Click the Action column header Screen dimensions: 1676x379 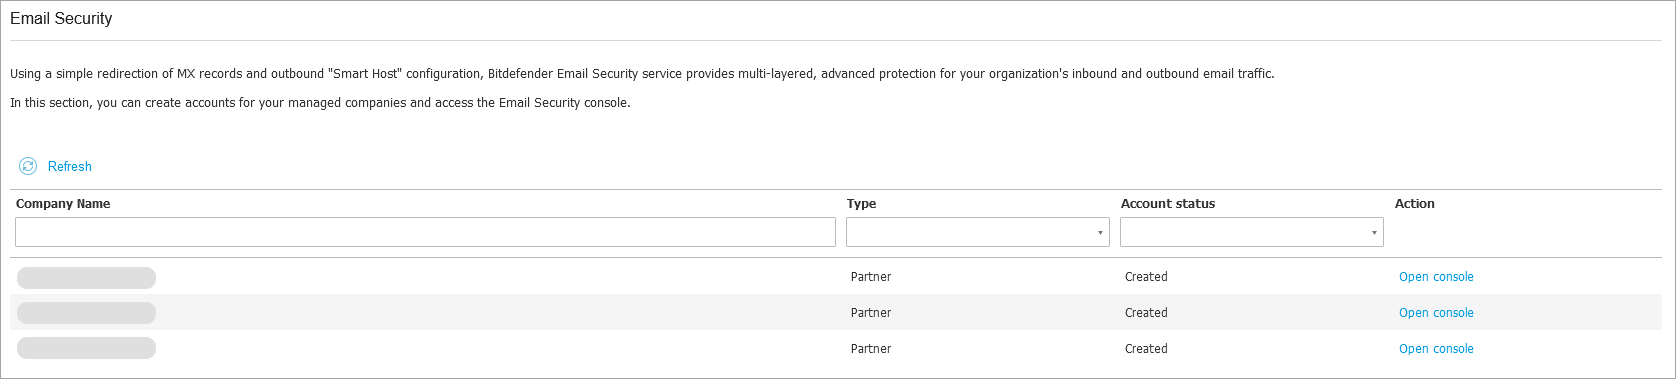tap(1415, 204)
